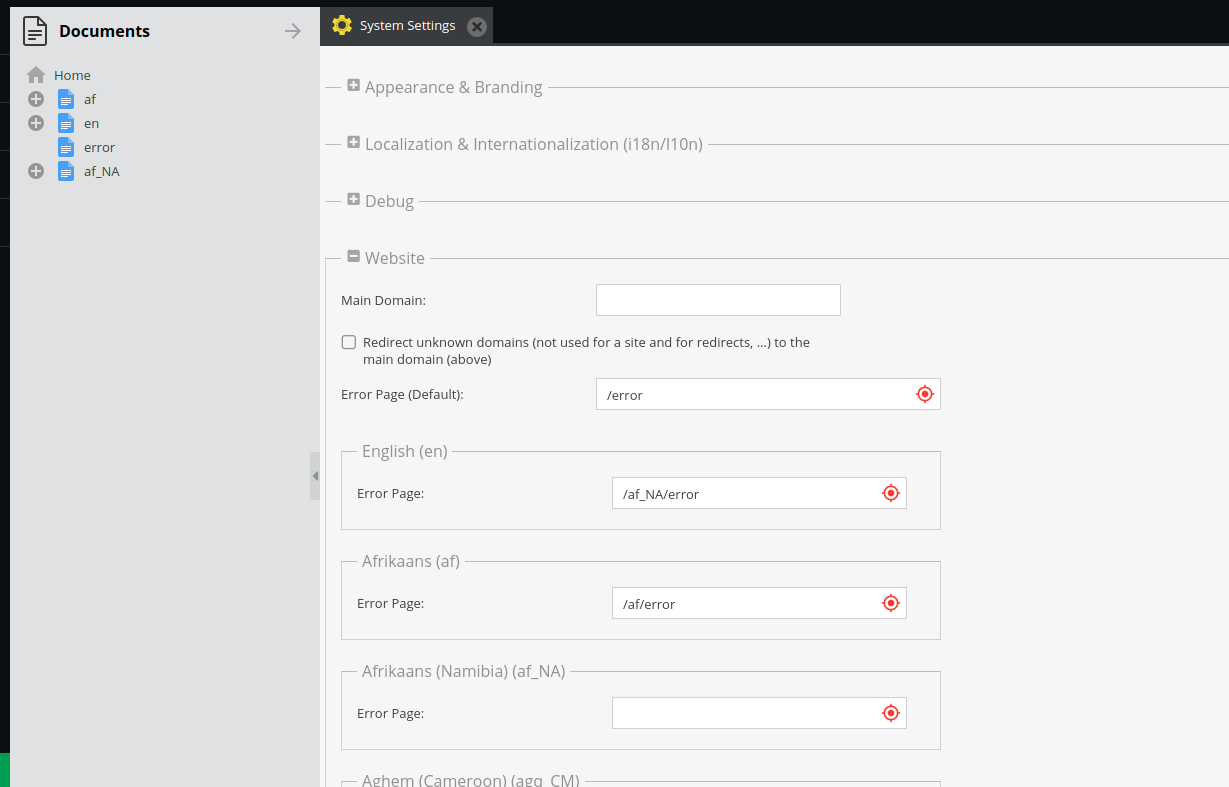Enable redirecting unknown domains to the main domain
1229x787 pixels.
348,342
